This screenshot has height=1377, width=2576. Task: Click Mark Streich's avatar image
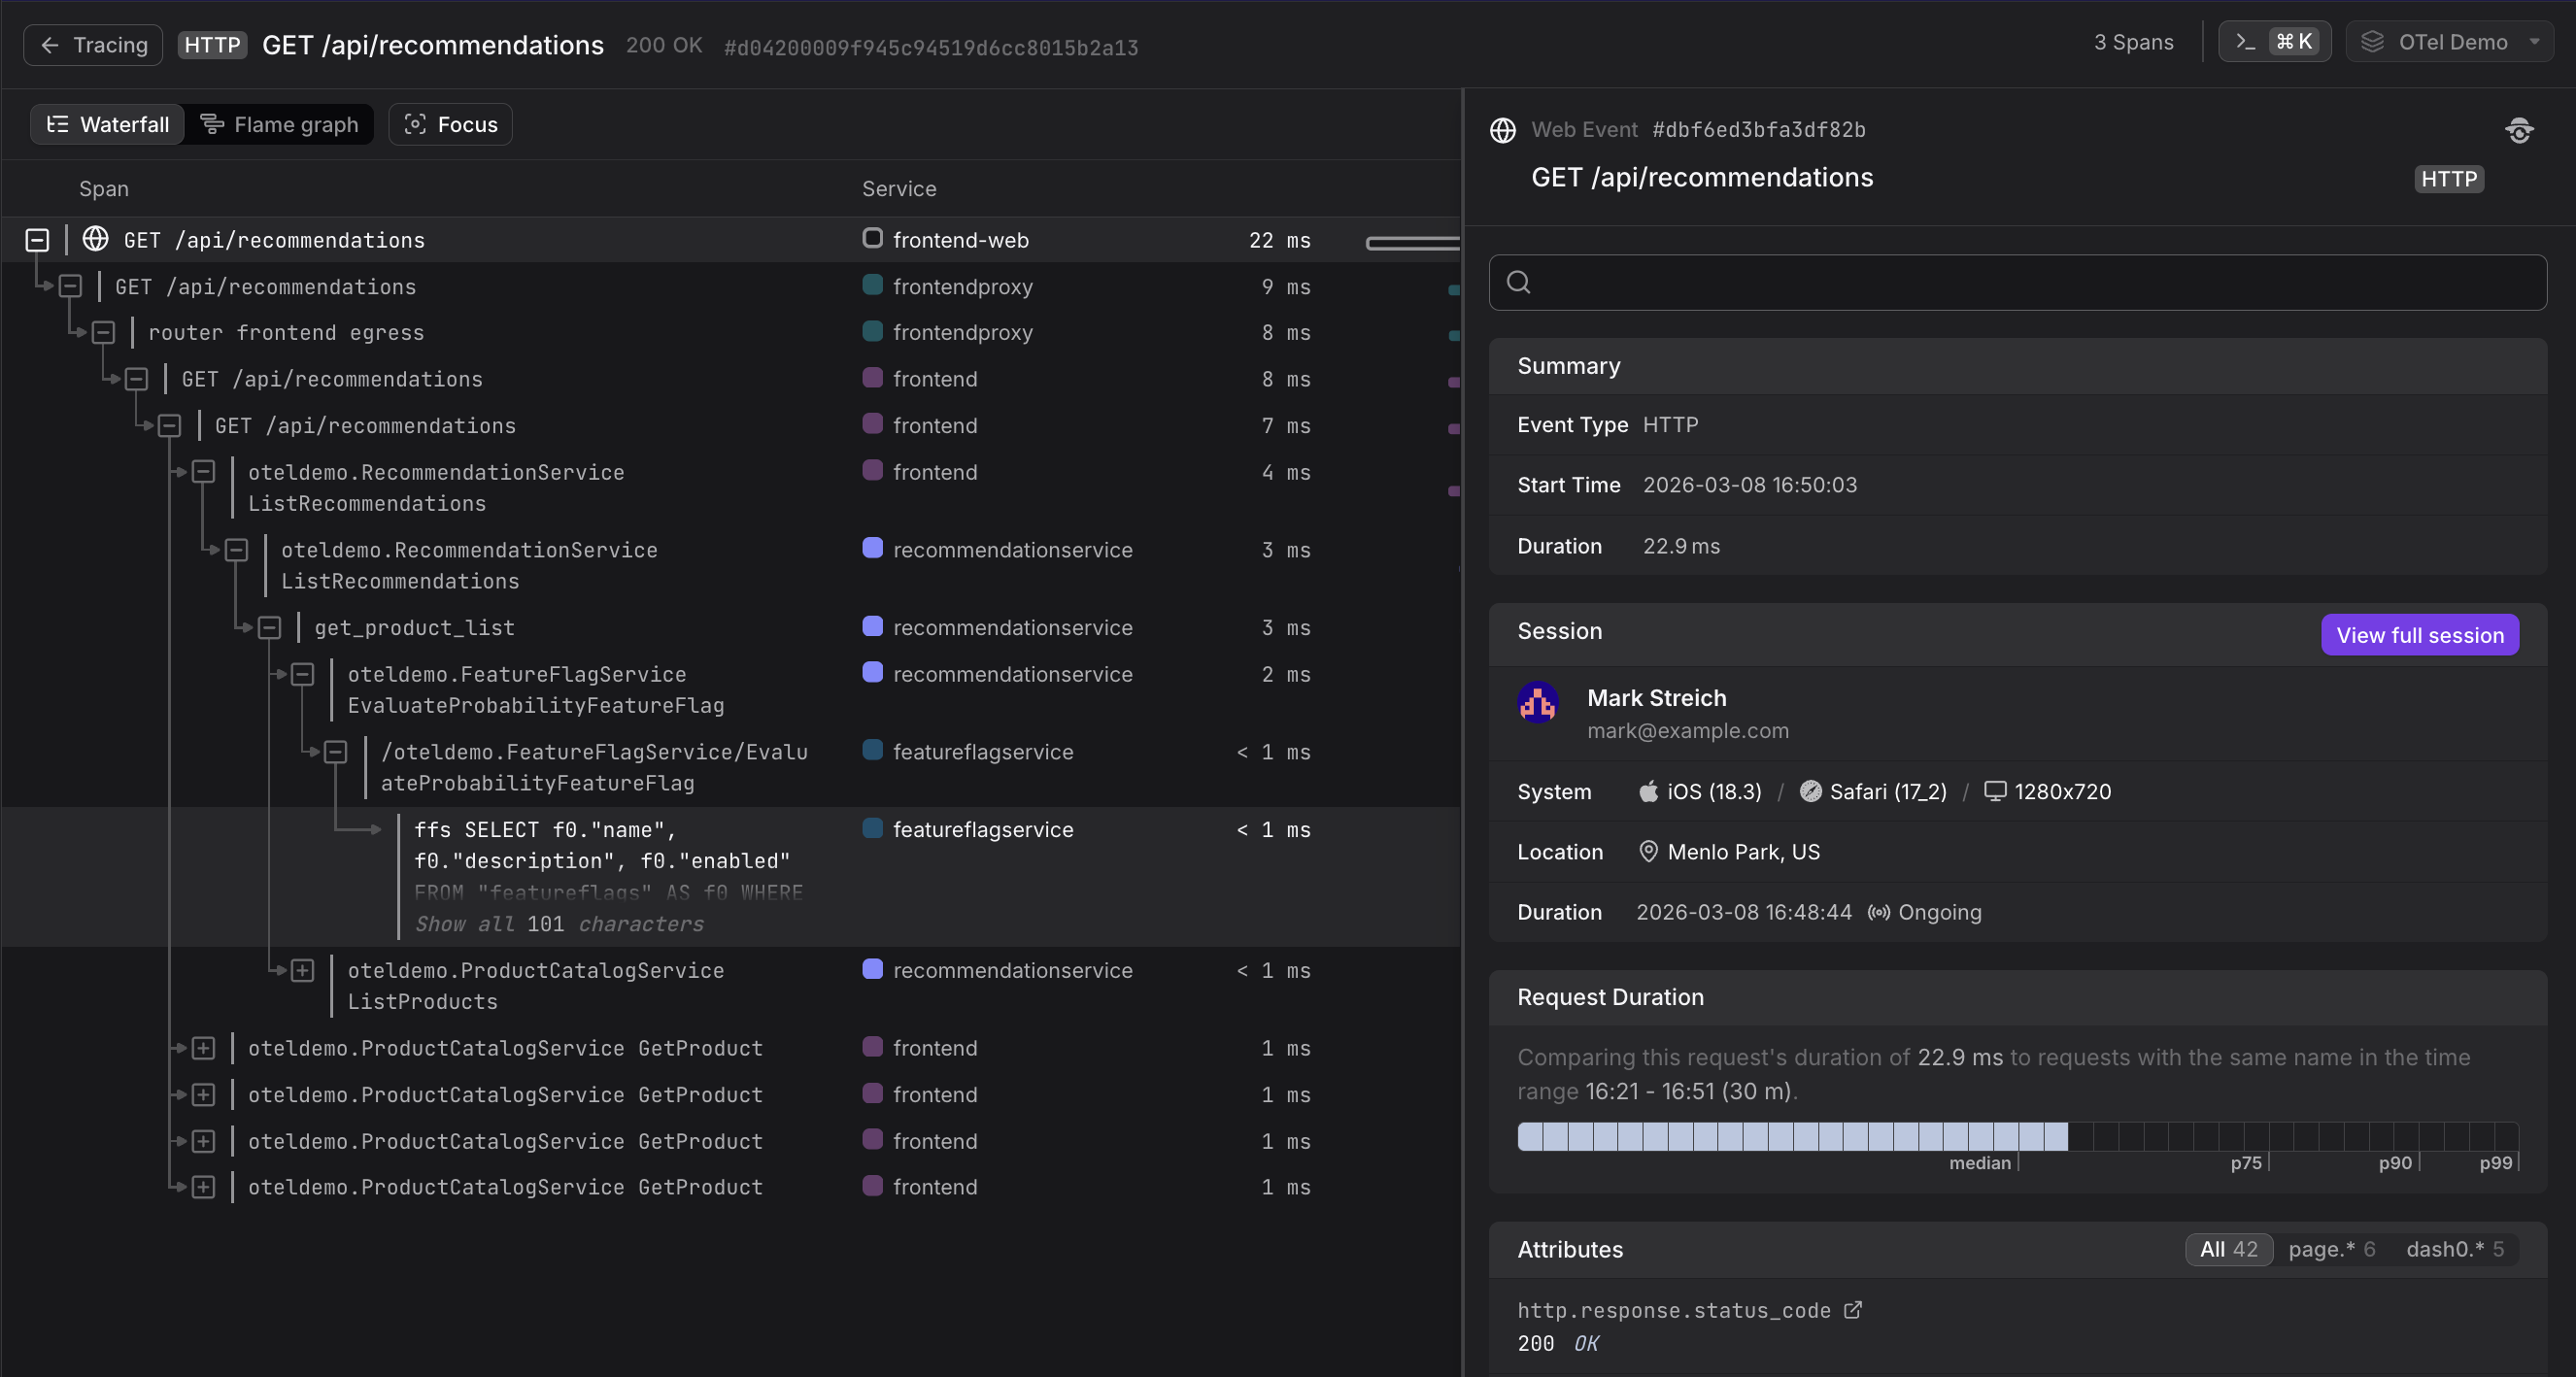1537,703
